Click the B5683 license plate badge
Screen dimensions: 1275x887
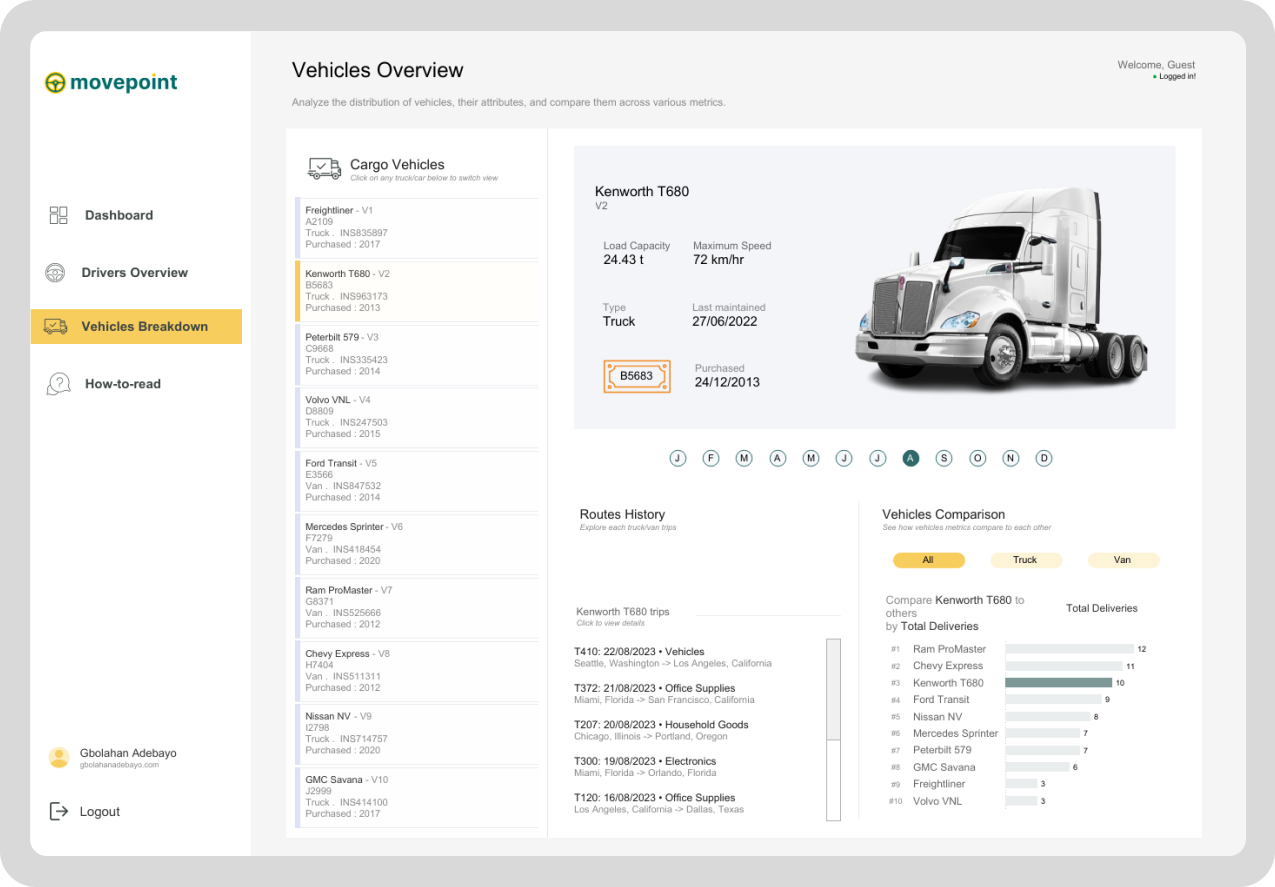(637, 377)
